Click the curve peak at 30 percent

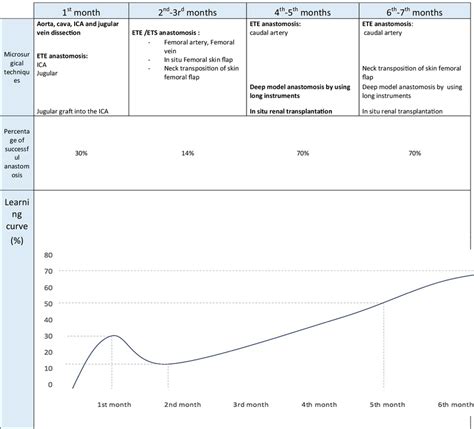[113, 335]
